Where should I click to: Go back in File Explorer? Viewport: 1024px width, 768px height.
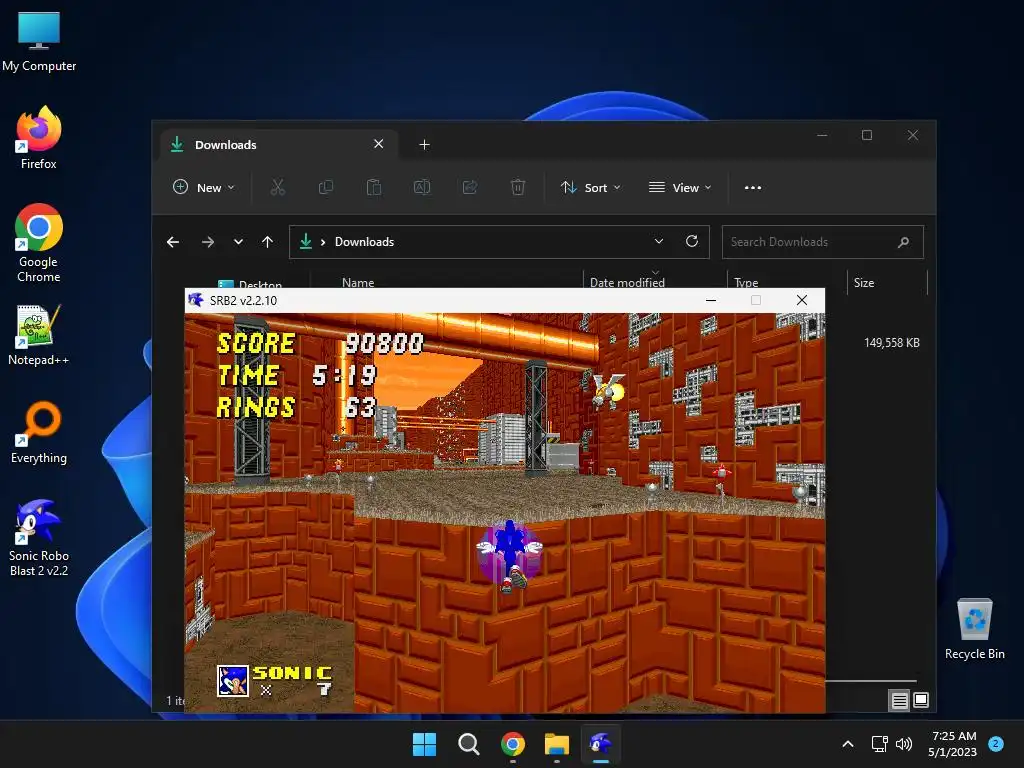pyautogui.click(x=173, y=242)
